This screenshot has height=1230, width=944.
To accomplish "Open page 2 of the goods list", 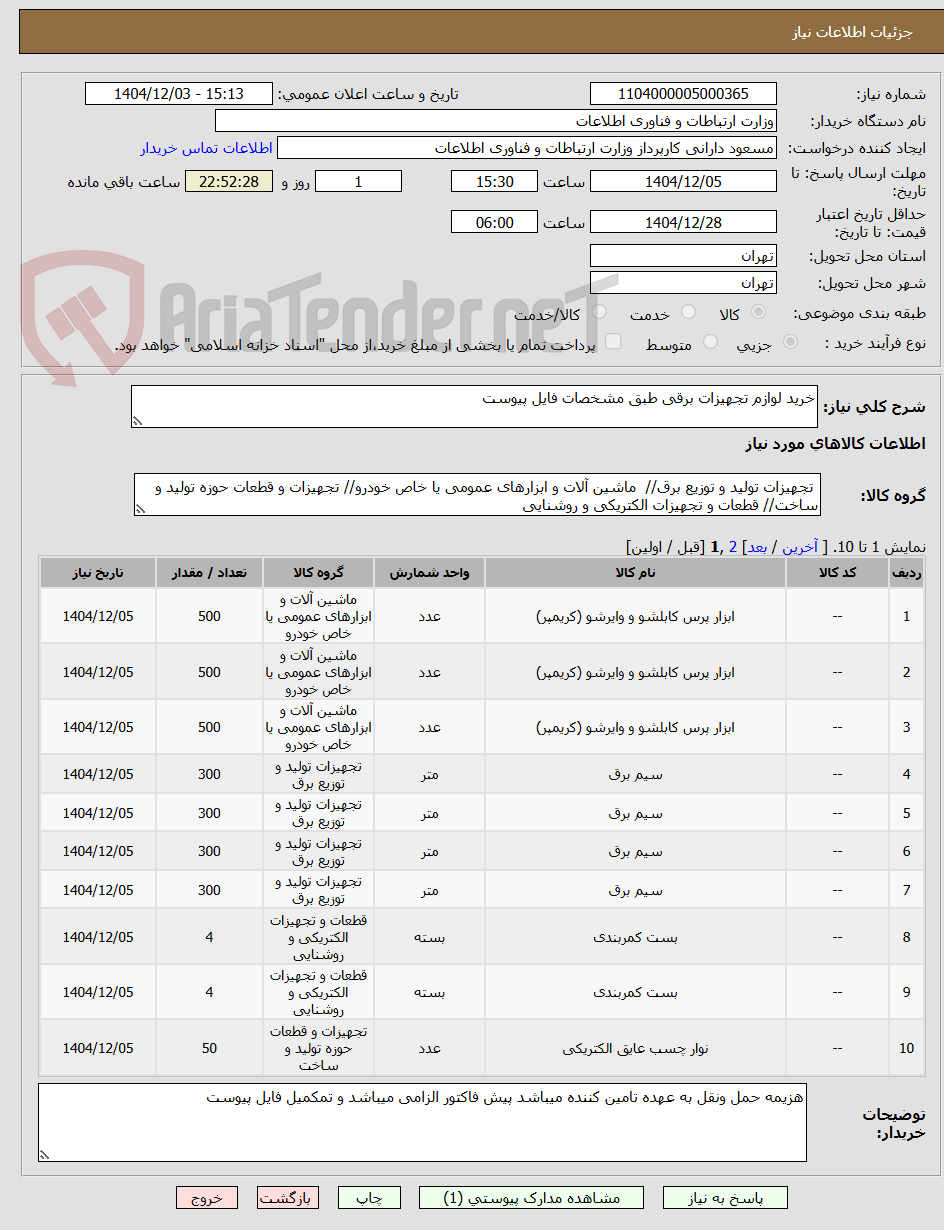I will (733, 547).
